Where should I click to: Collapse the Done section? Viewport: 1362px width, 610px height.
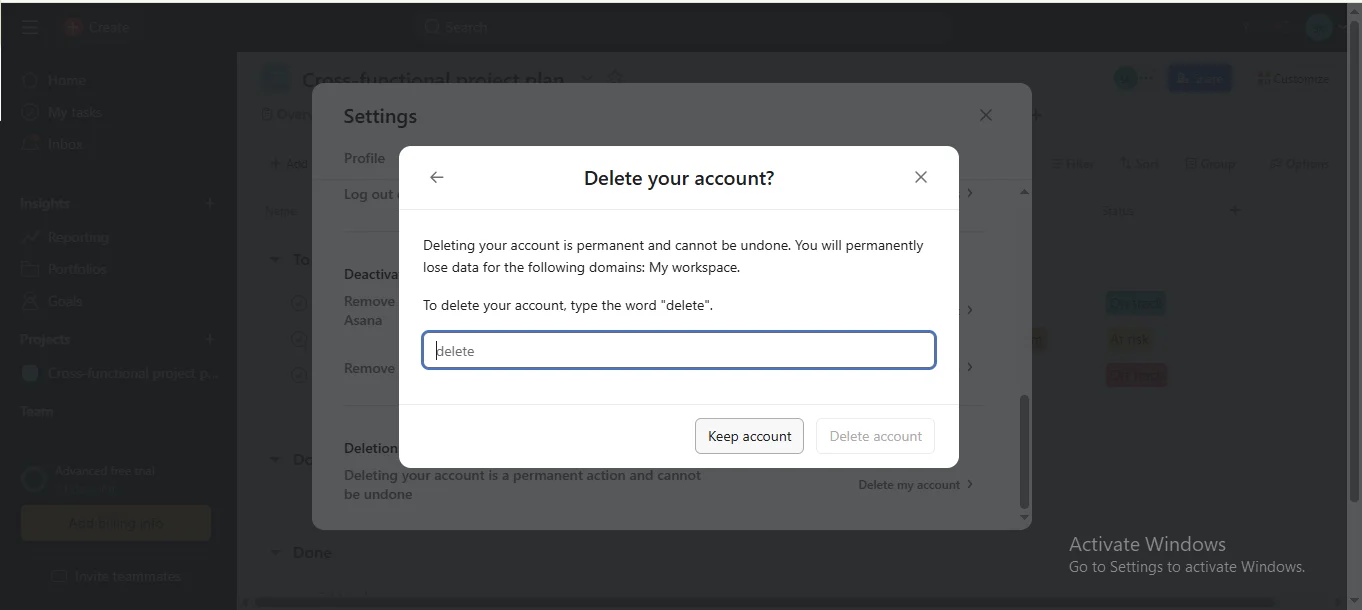[x=275, y=552]
